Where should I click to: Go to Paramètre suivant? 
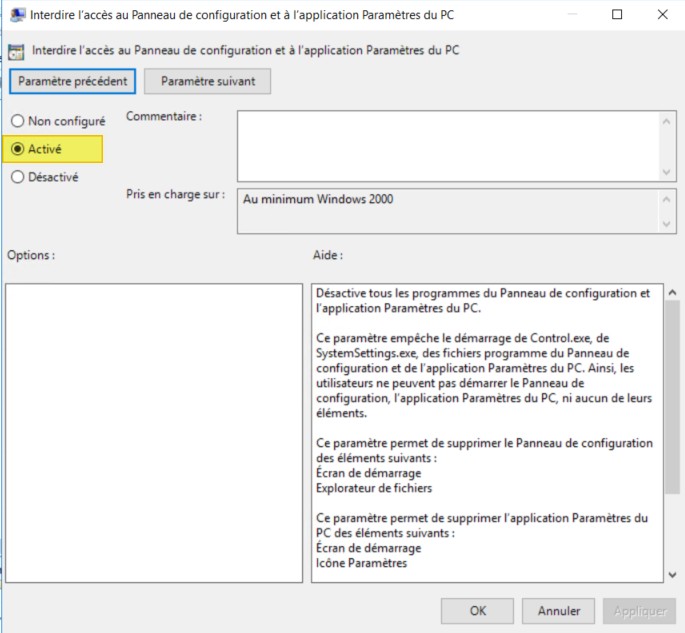[208, 81]
